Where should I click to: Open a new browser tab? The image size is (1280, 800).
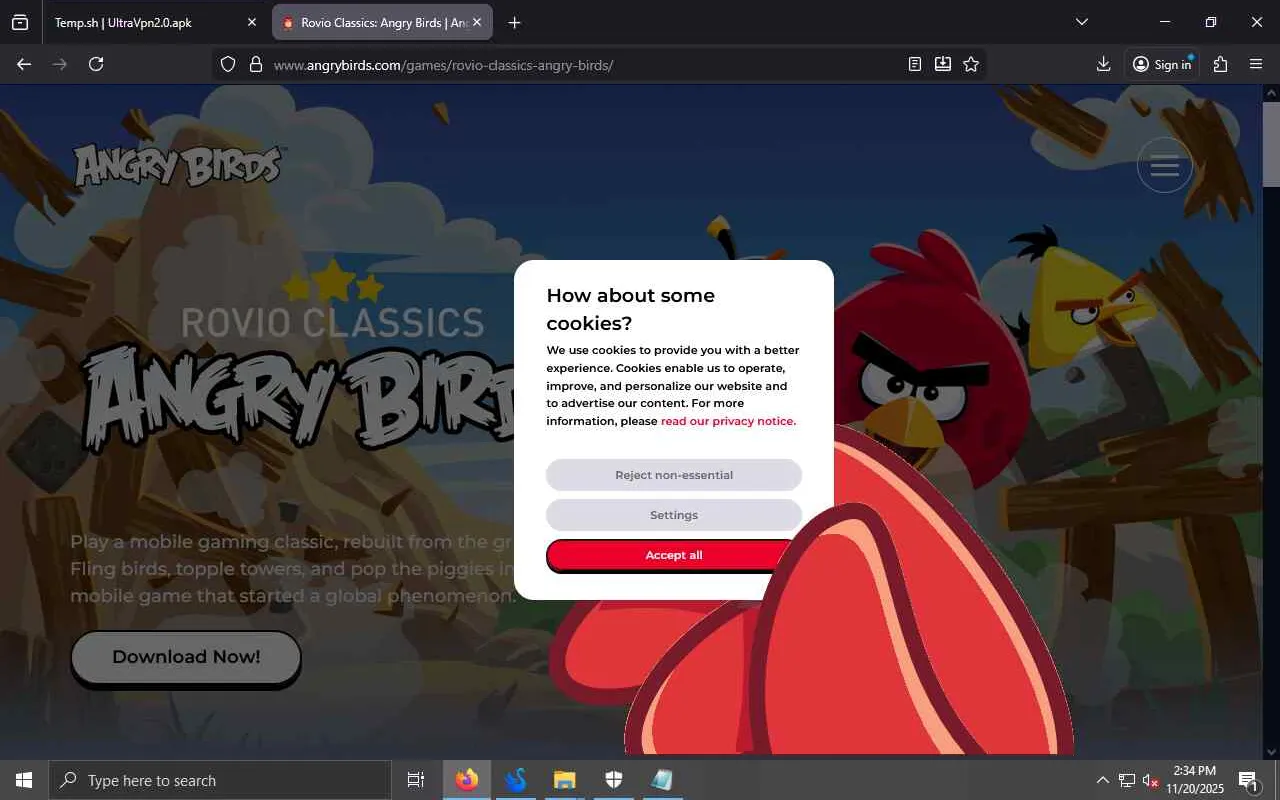[x=514, y=22]
